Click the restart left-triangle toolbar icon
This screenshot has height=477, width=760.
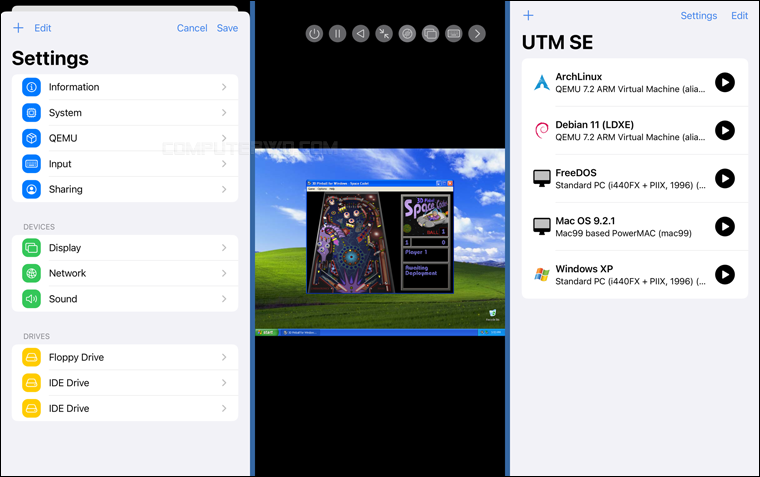pos(361,34)
